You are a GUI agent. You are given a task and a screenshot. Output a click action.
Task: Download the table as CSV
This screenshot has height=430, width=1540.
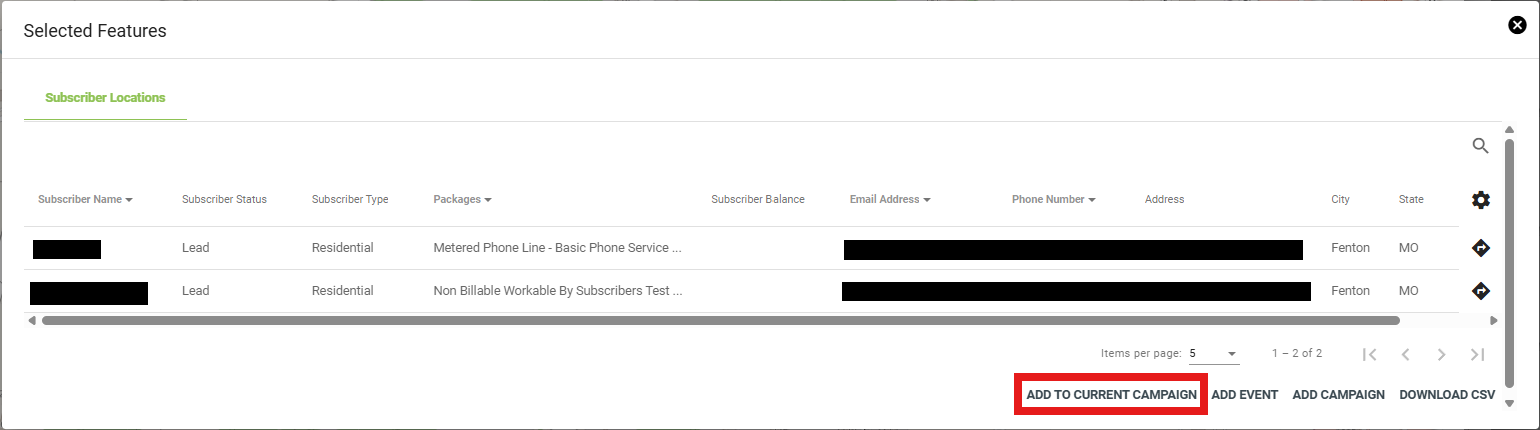click(x=1447, y=395)
